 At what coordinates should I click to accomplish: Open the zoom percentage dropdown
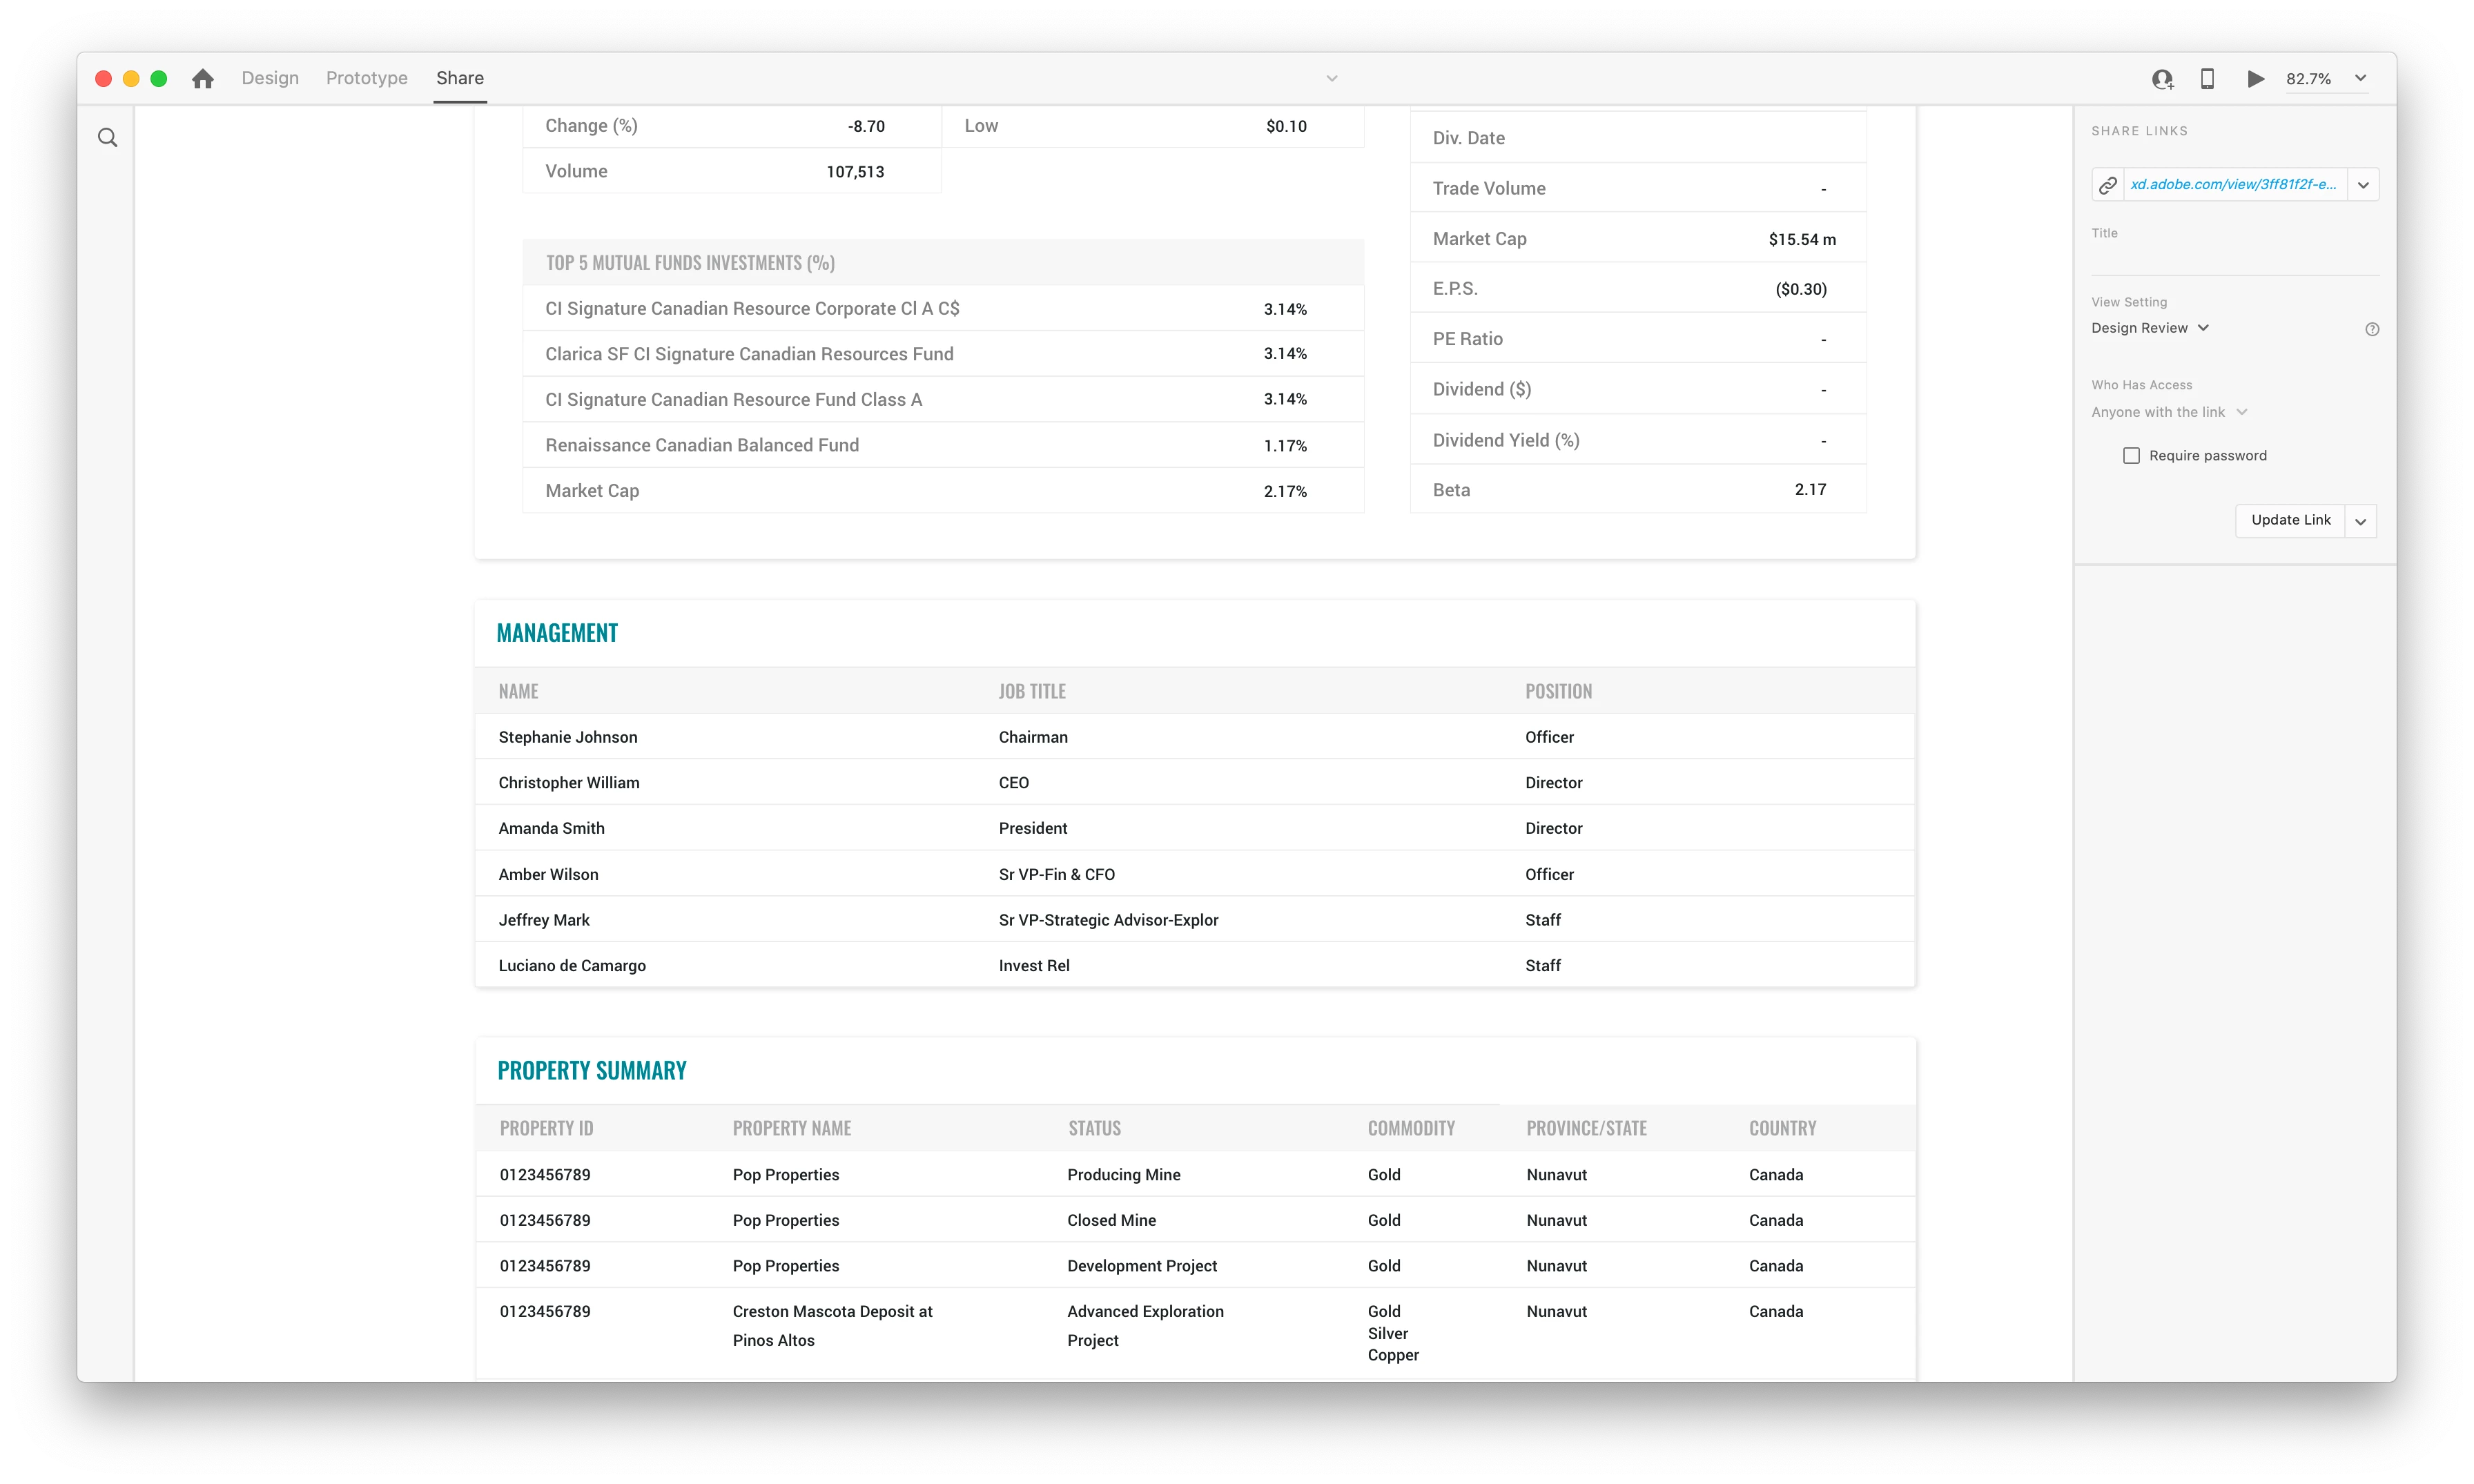pos(2361,79)
